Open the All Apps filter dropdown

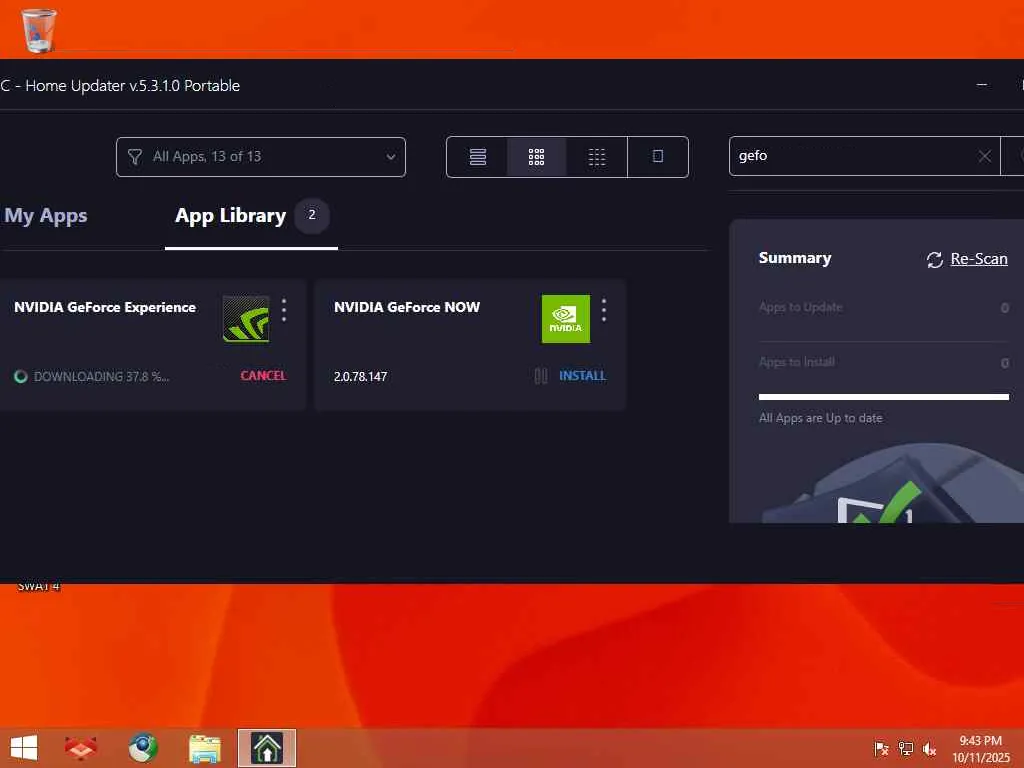pos(261,157)
